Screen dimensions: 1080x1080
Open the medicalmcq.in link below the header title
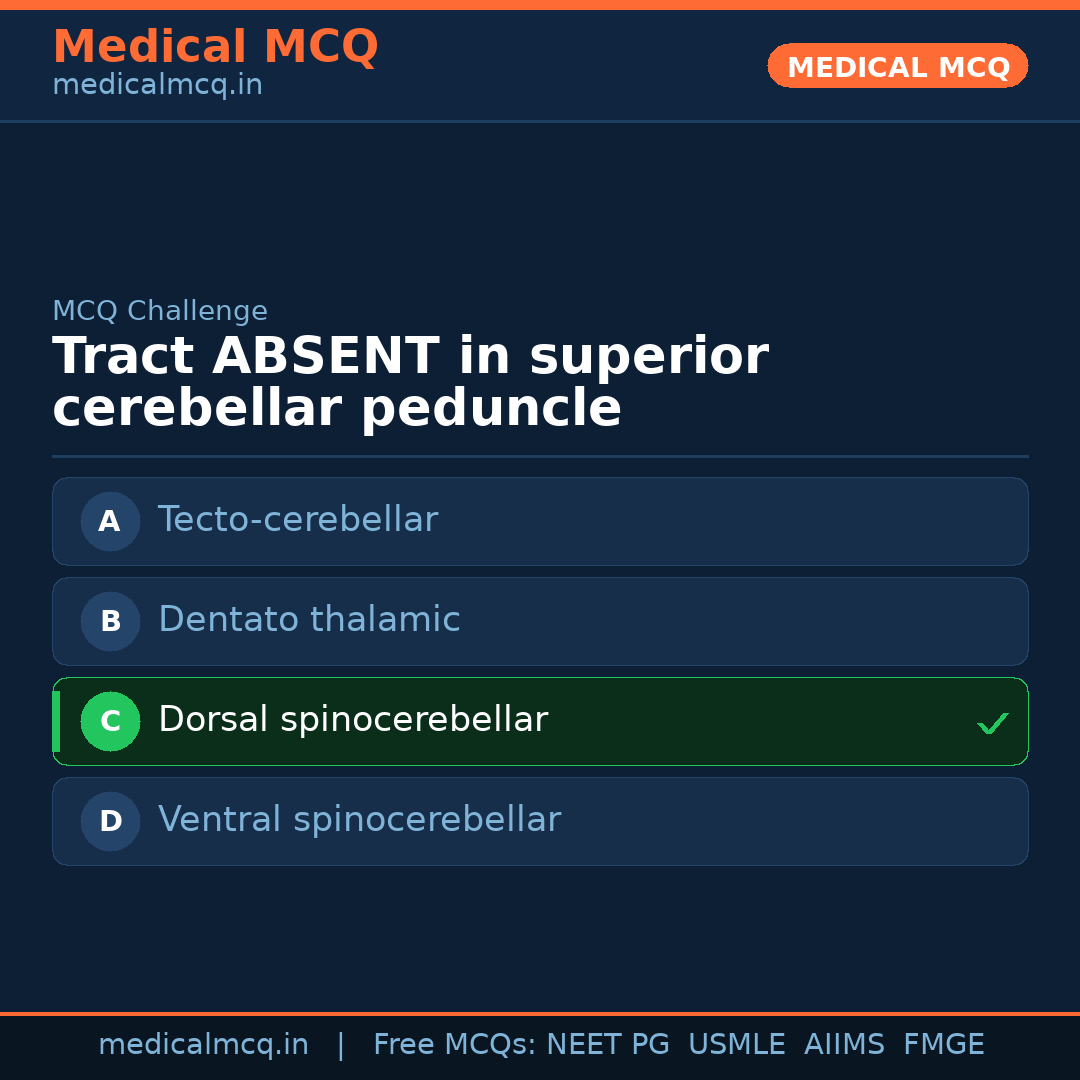click(157, 86)
